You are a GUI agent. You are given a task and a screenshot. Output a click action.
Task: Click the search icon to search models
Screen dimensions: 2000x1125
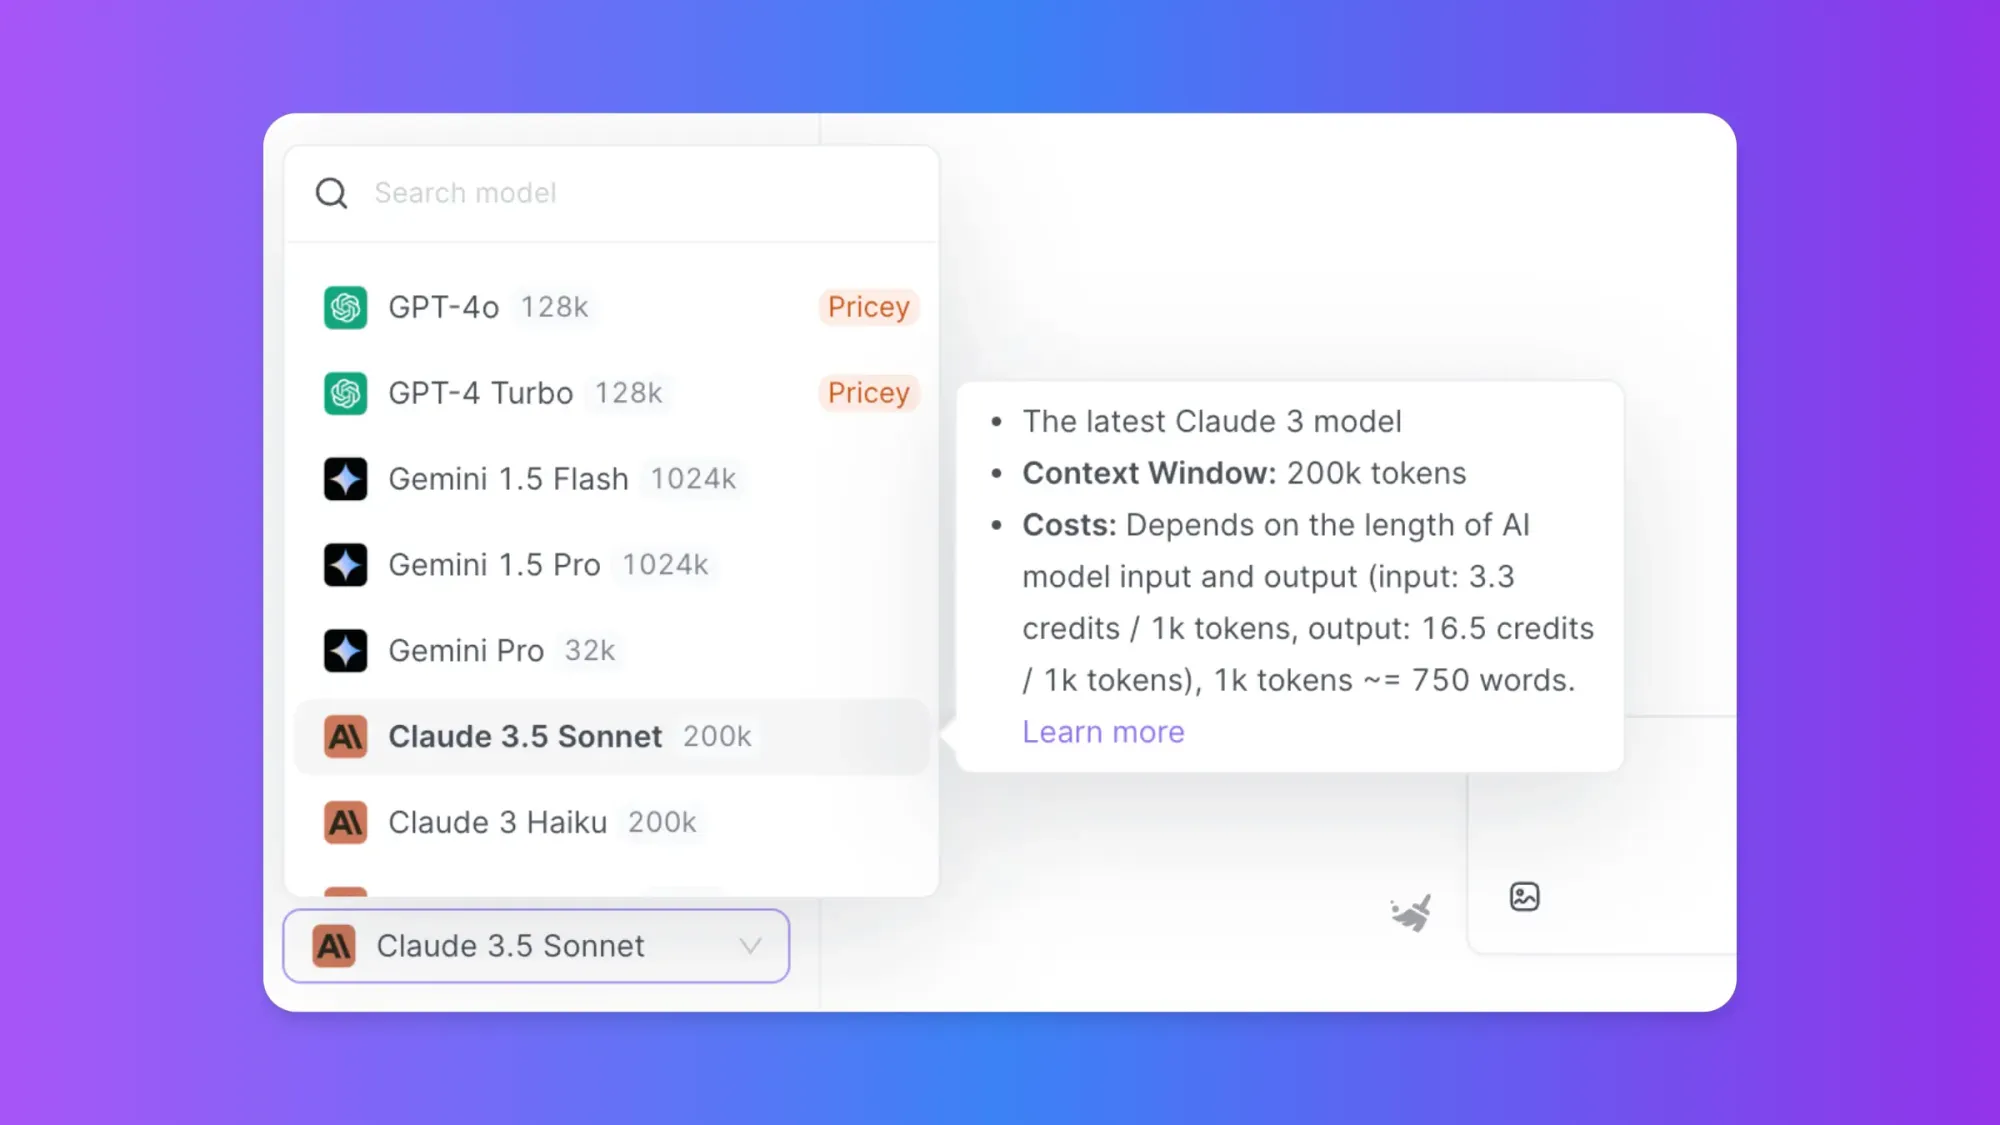(x=331, y=192)
